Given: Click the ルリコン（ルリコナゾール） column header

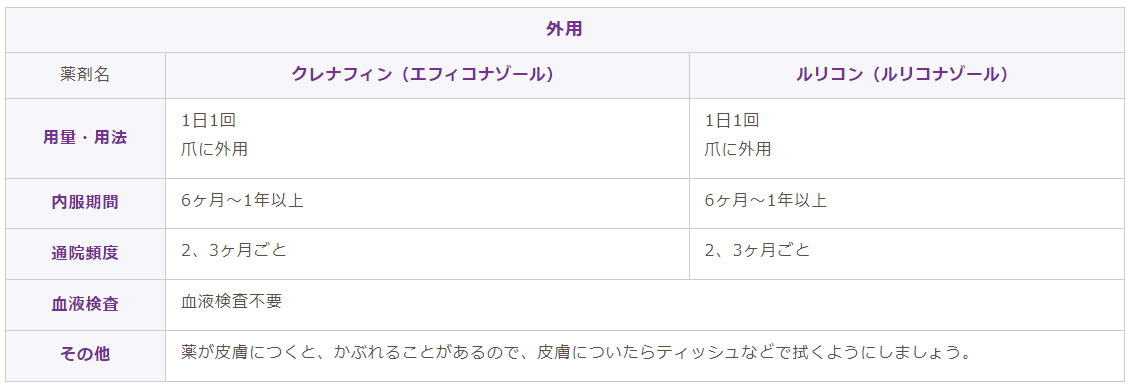Looking at the screenshot, I should 905,75.
